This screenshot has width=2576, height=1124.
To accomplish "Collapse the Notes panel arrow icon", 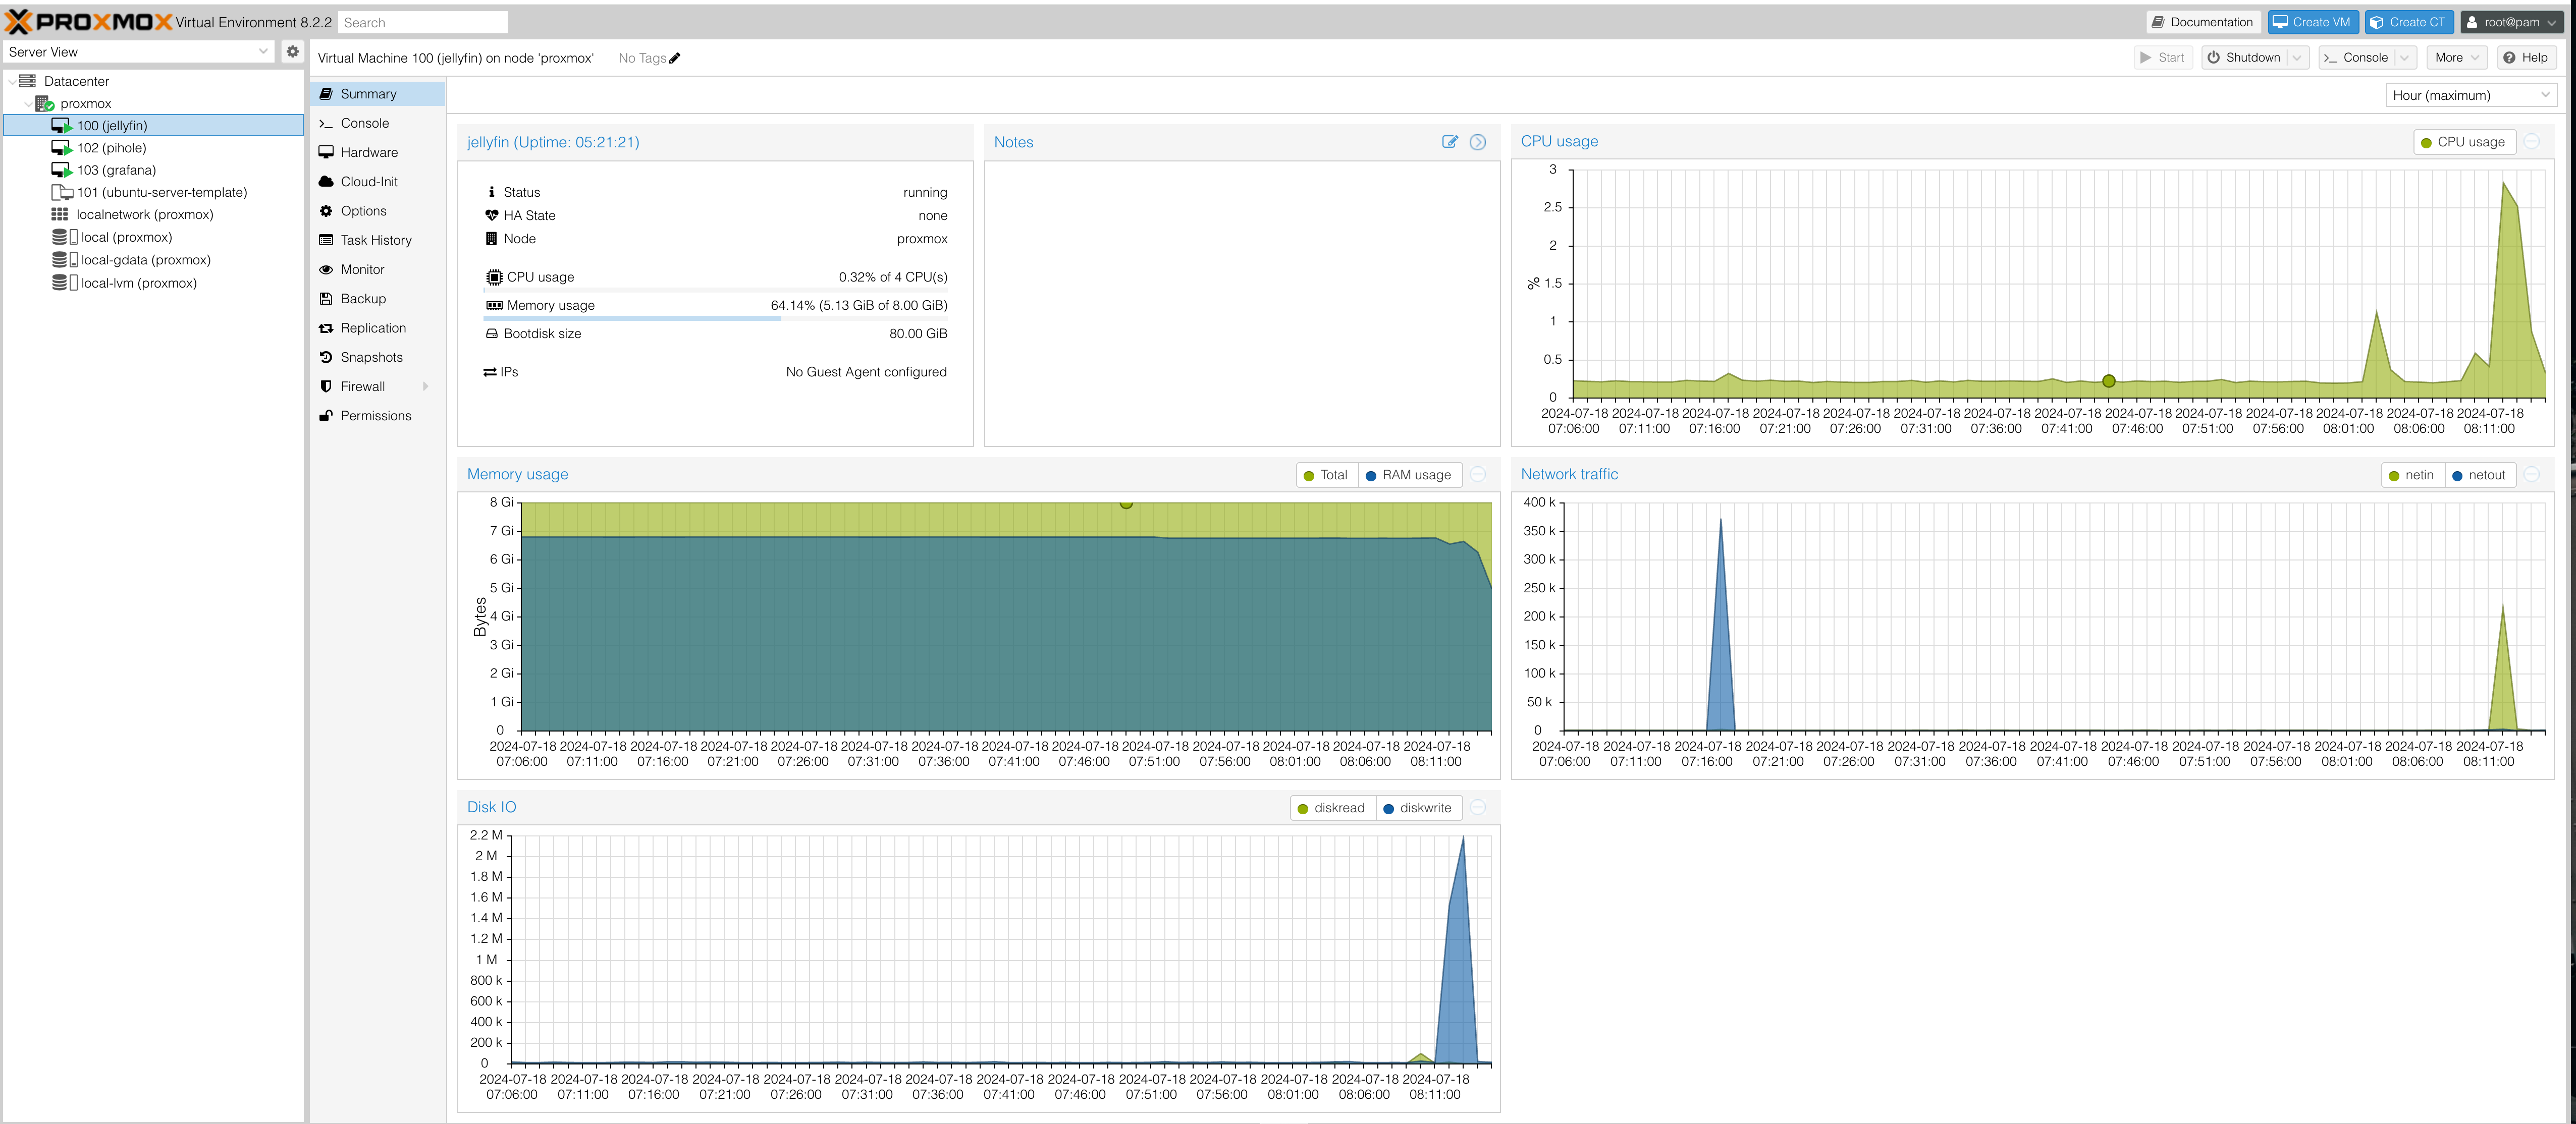I will (1478, 142).
